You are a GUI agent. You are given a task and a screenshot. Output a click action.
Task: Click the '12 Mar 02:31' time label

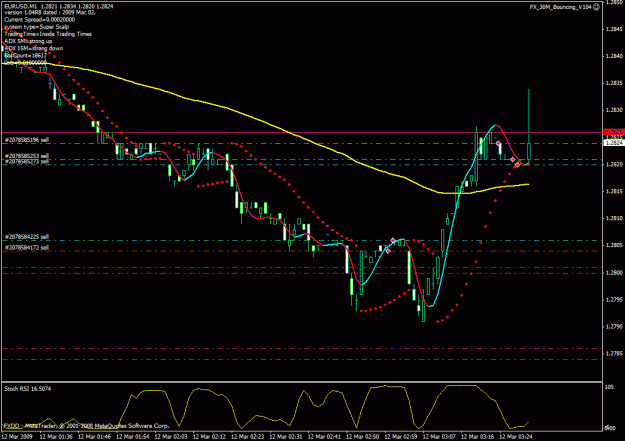coord(285,437)
